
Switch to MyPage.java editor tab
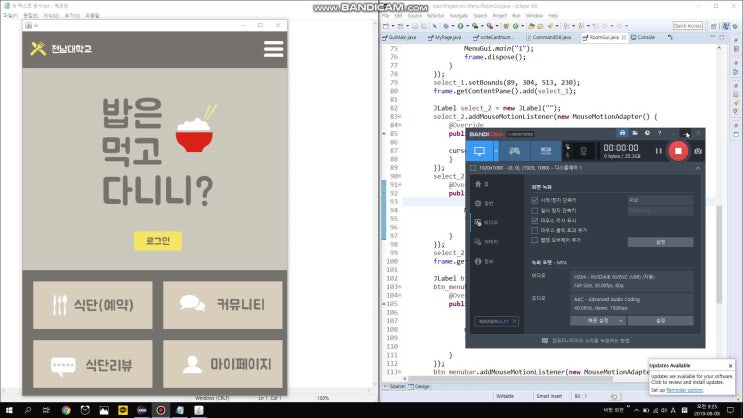[x=444, y=37]
